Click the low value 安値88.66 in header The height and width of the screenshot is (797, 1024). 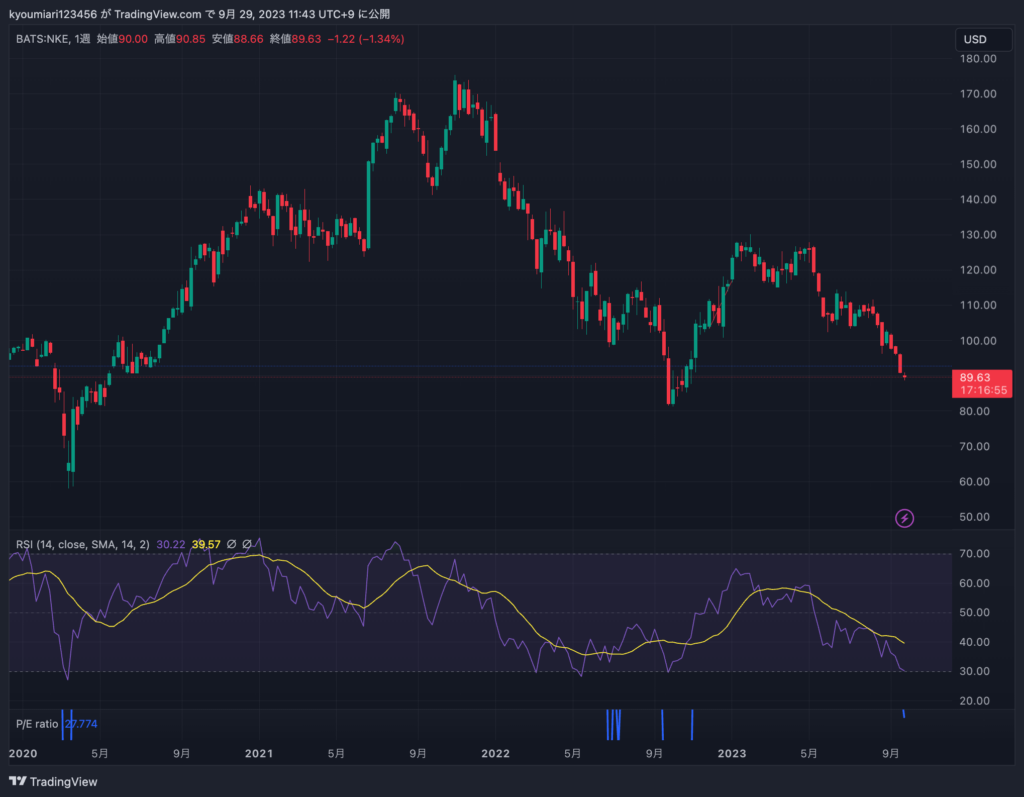click(238, 39)
